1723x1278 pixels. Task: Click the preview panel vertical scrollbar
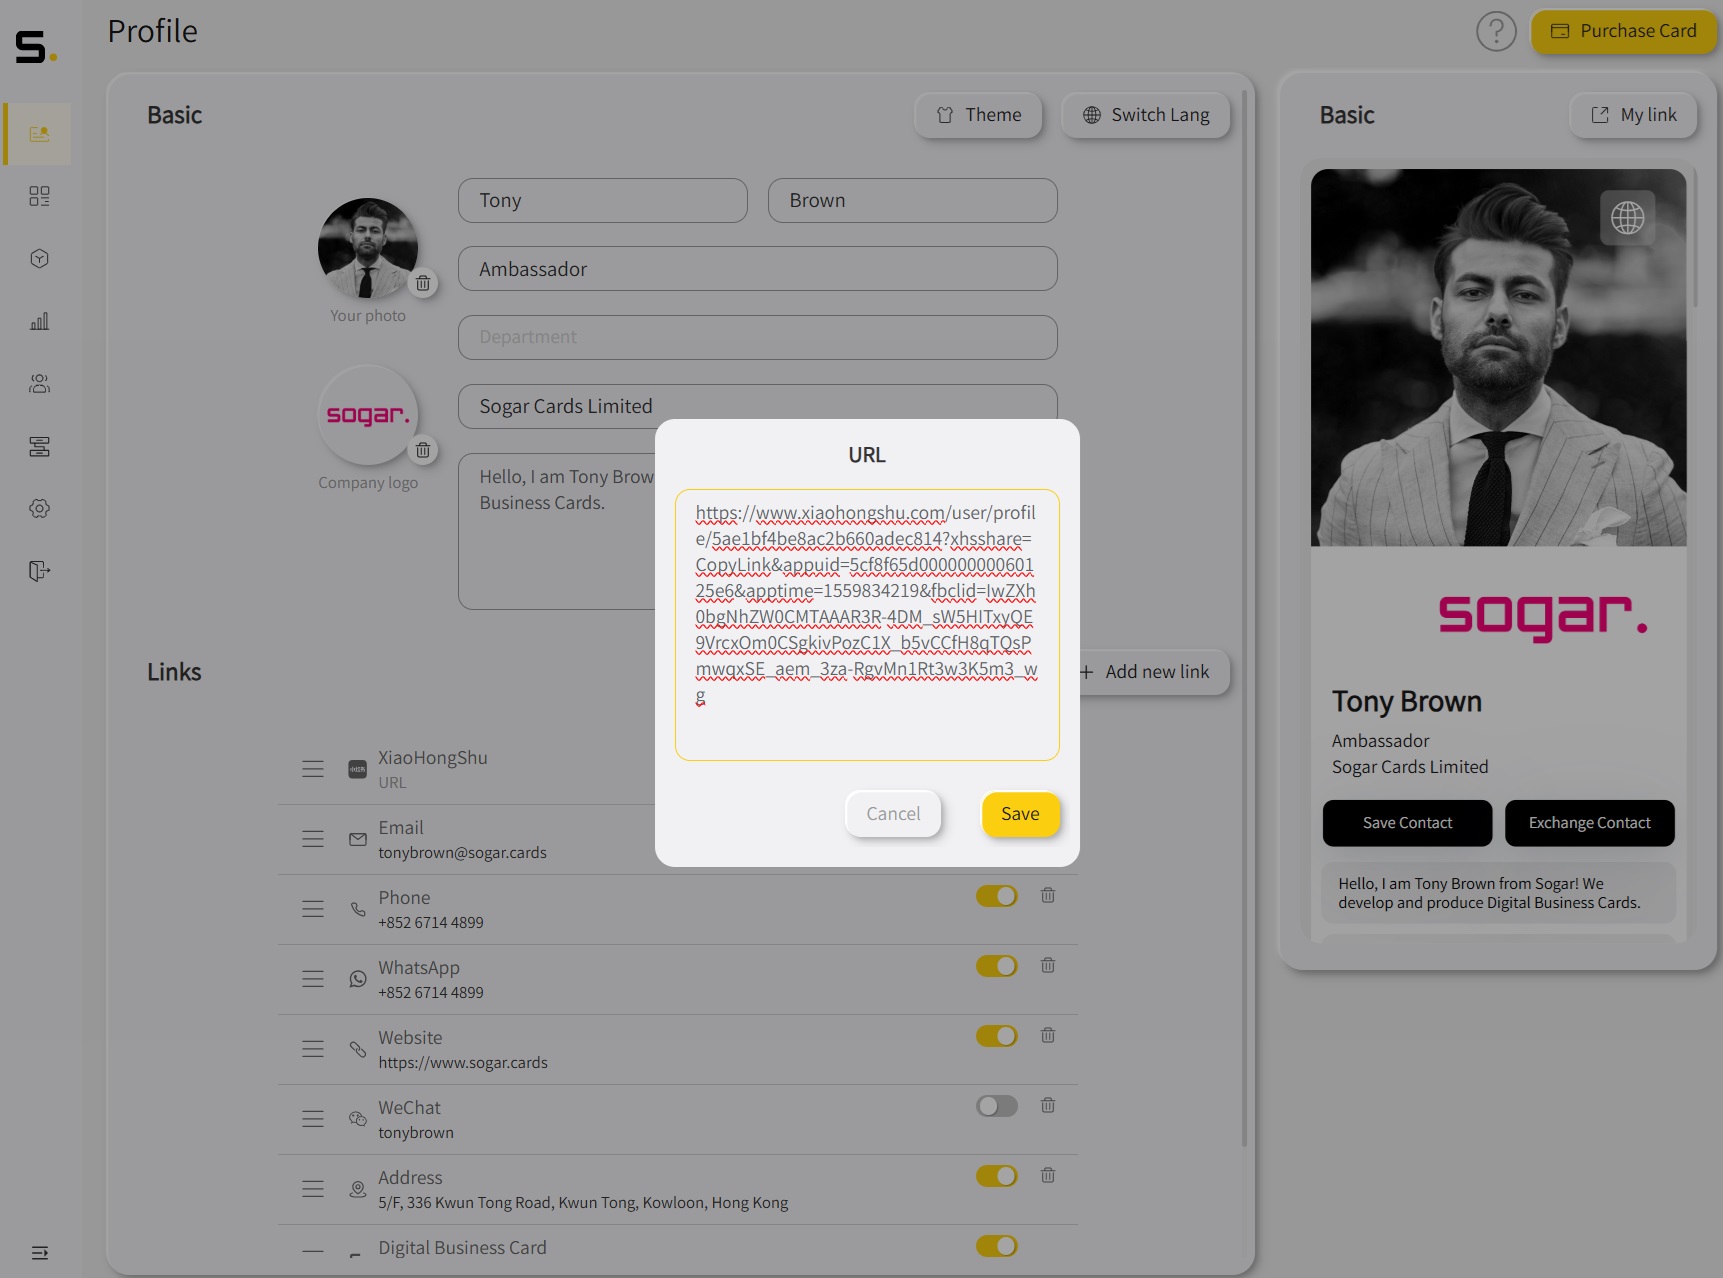click(x=1695, y=237)
